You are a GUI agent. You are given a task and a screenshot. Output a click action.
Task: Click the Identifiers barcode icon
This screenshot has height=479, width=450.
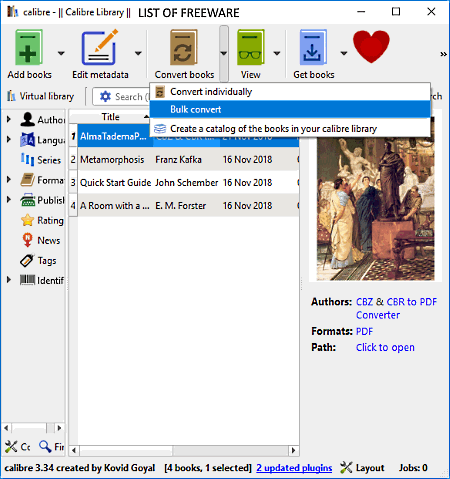pyautogui.click(x=27, y=280)
